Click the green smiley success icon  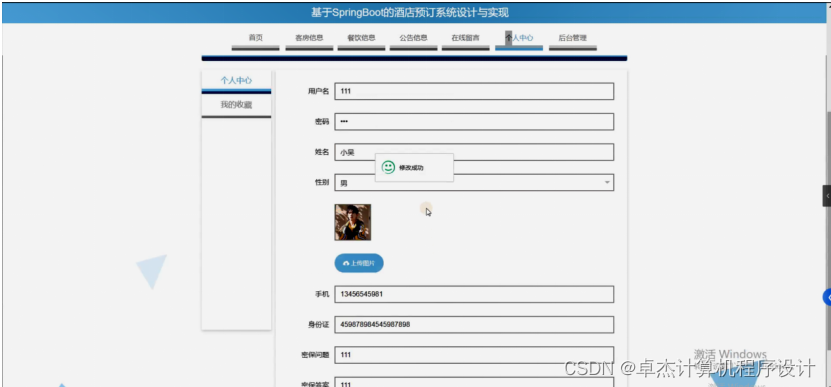388,168
